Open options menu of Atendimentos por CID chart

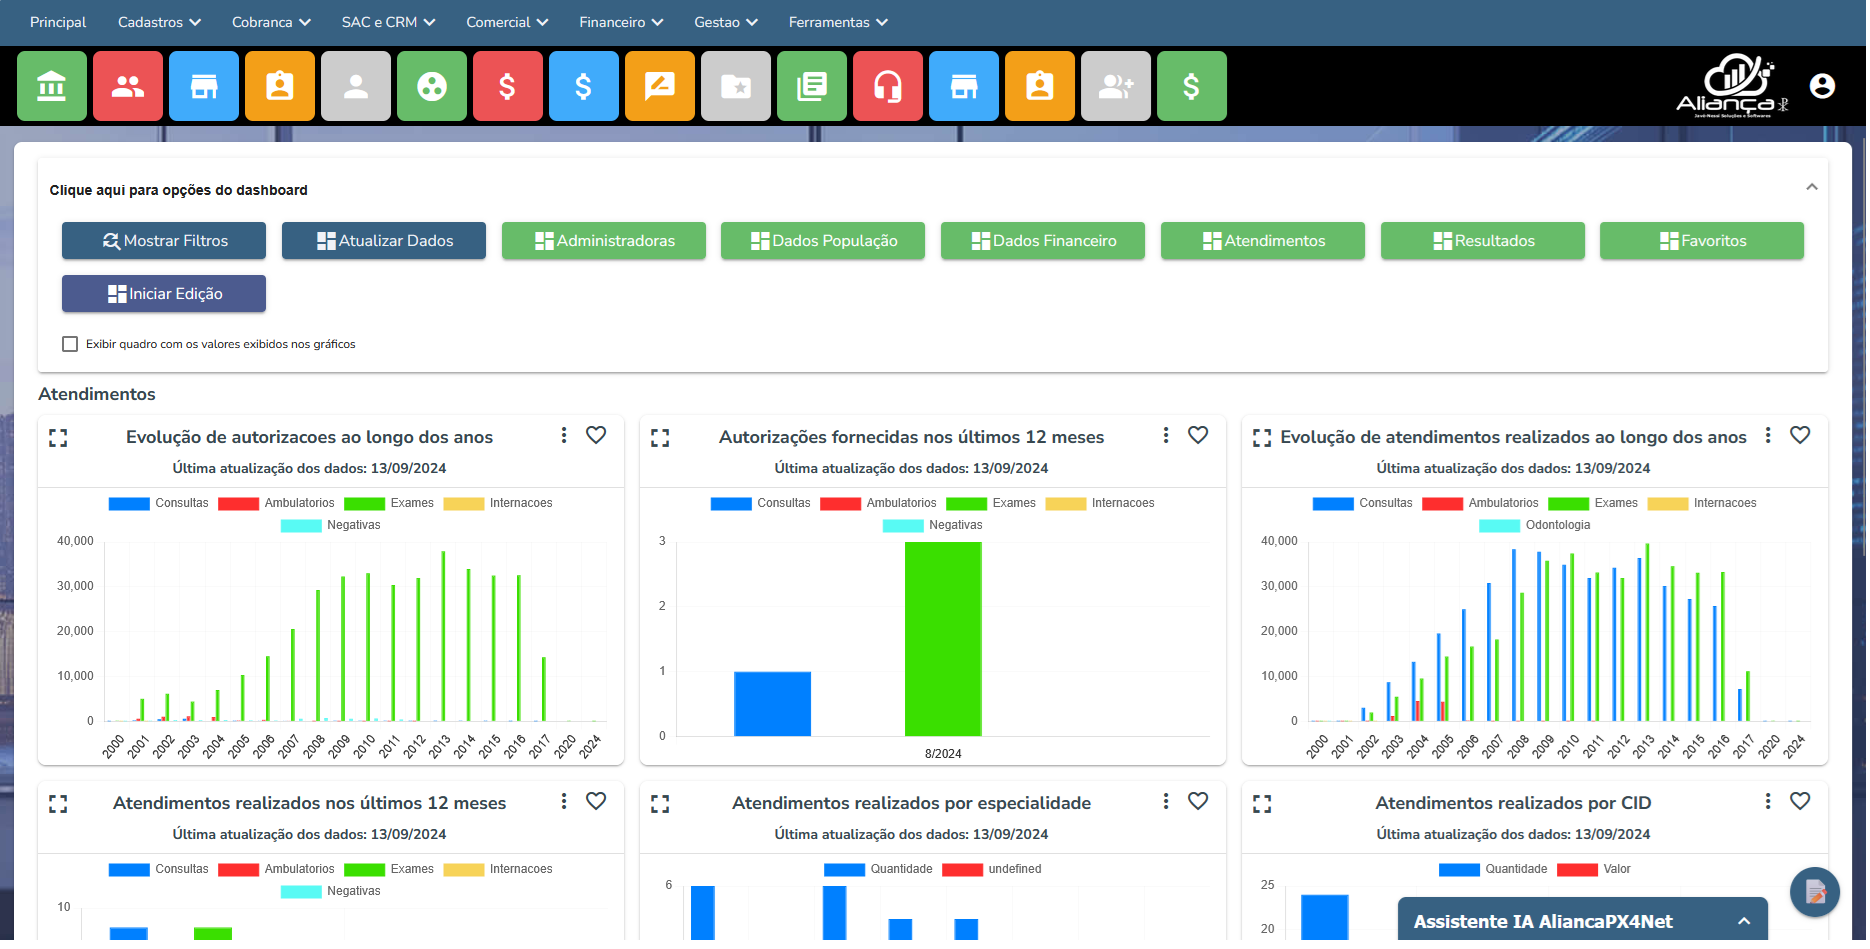pyautogui.click(x=1768, y=801)
